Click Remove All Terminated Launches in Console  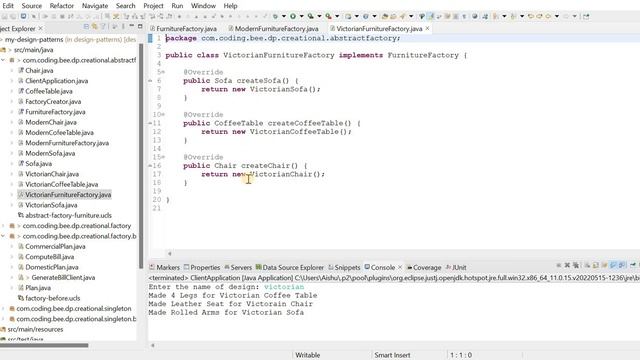pyautogui.click(x=576, y=265)
